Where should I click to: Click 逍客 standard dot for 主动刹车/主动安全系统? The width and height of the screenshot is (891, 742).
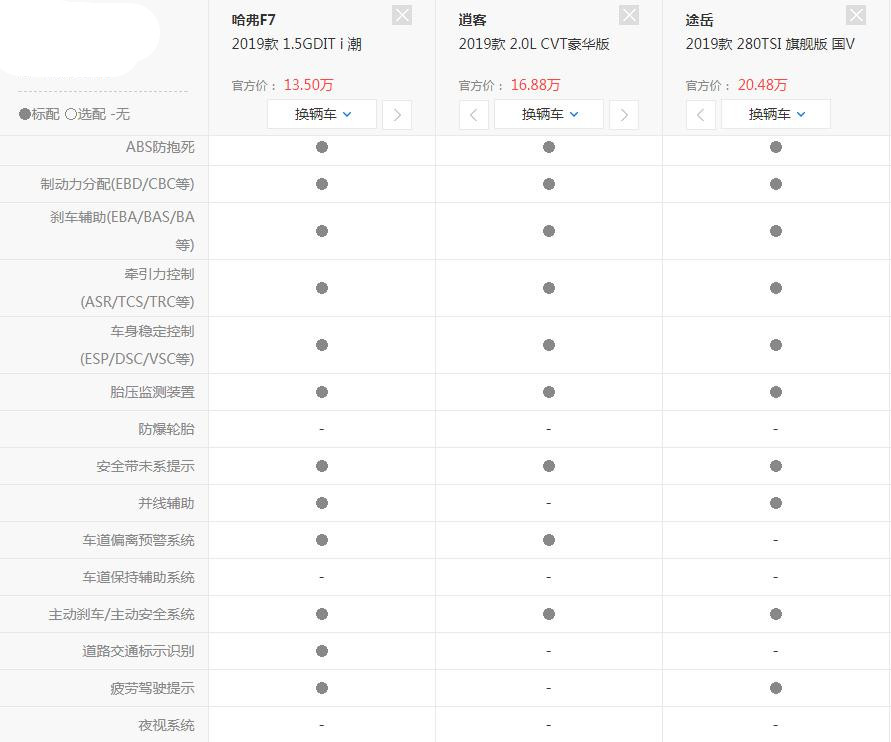coord(549,614)
